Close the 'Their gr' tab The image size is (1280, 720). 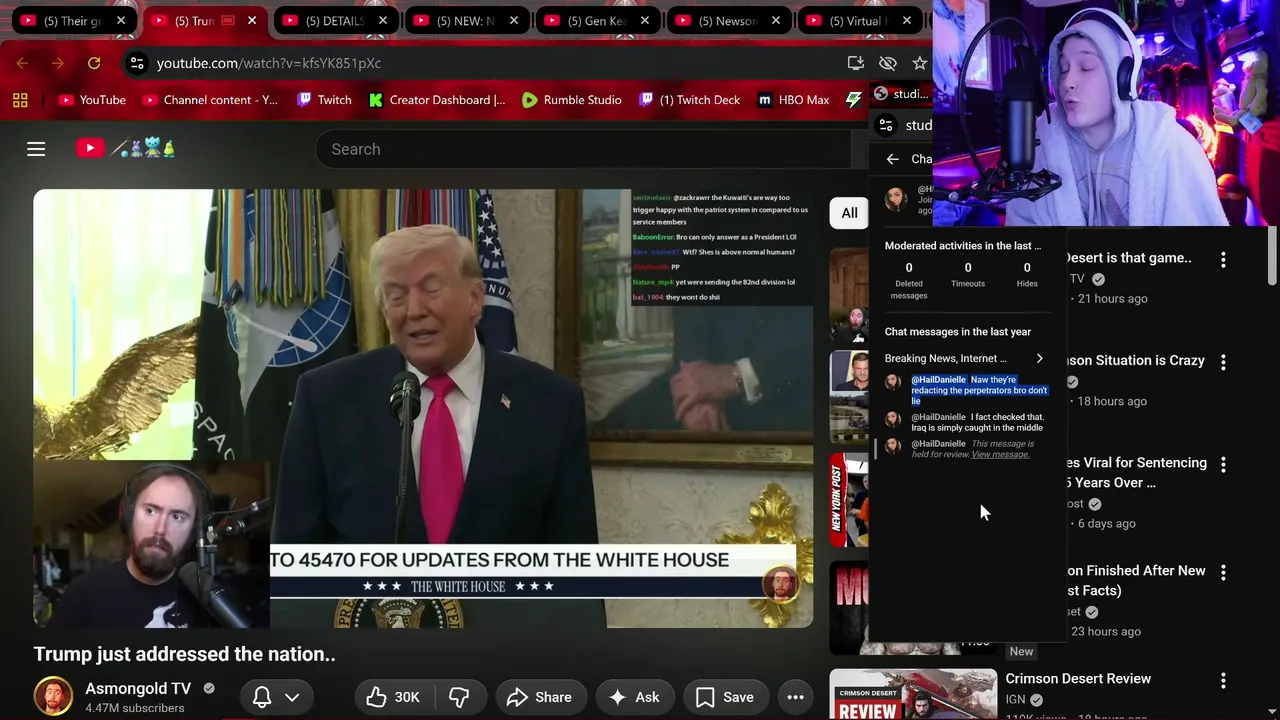point(121,20)
